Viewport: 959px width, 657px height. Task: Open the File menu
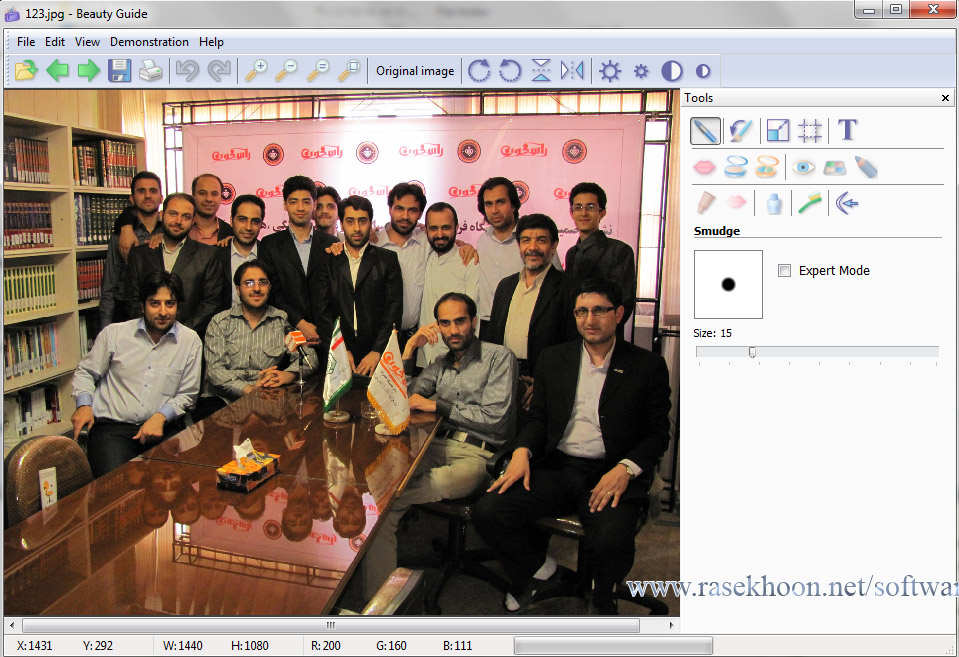click(x=26, y=42)
